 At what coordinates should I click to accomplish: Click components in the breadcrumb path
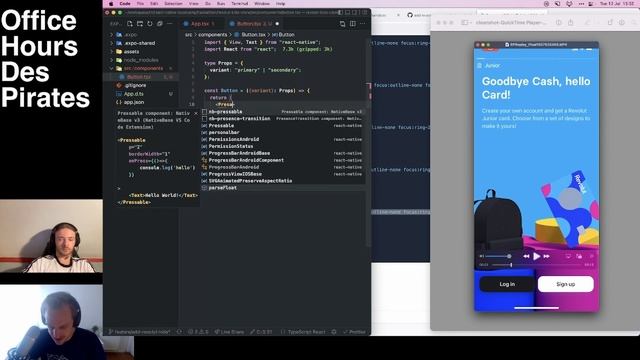click(x=213, y=35)
